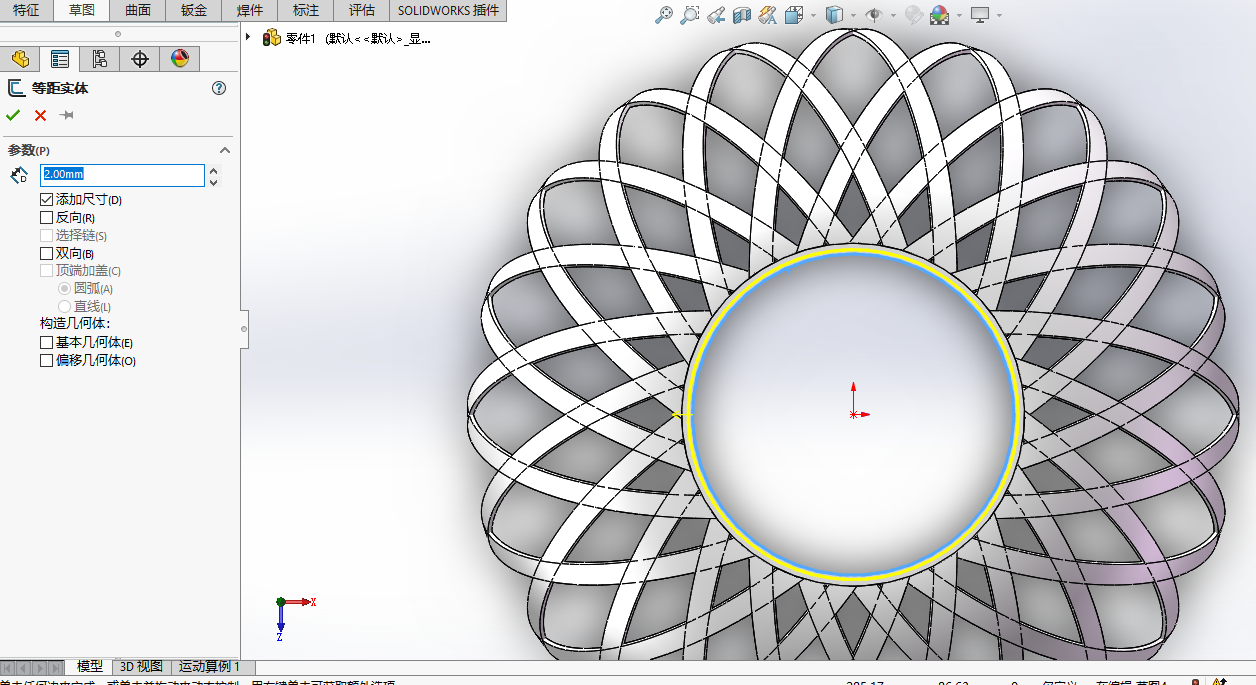Screen dimensions: 1256x685
Task: Cancel offset with the red X
Action: 40,115
